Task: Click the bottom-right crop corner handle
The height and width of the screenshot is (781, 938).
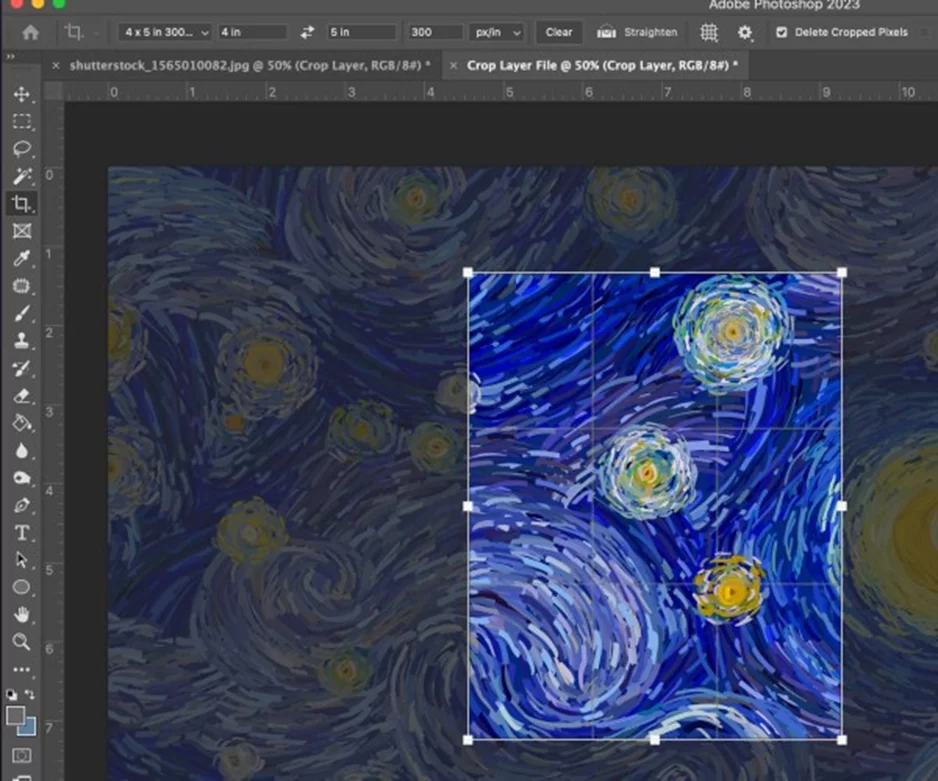Action: (x=842, y=740)
